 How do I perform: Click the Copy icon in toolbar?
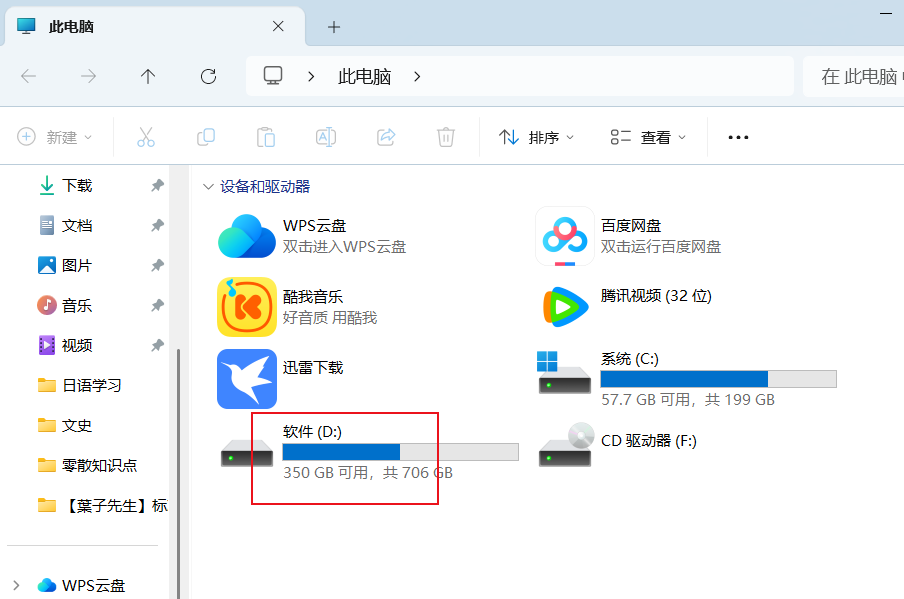point(206,137)
